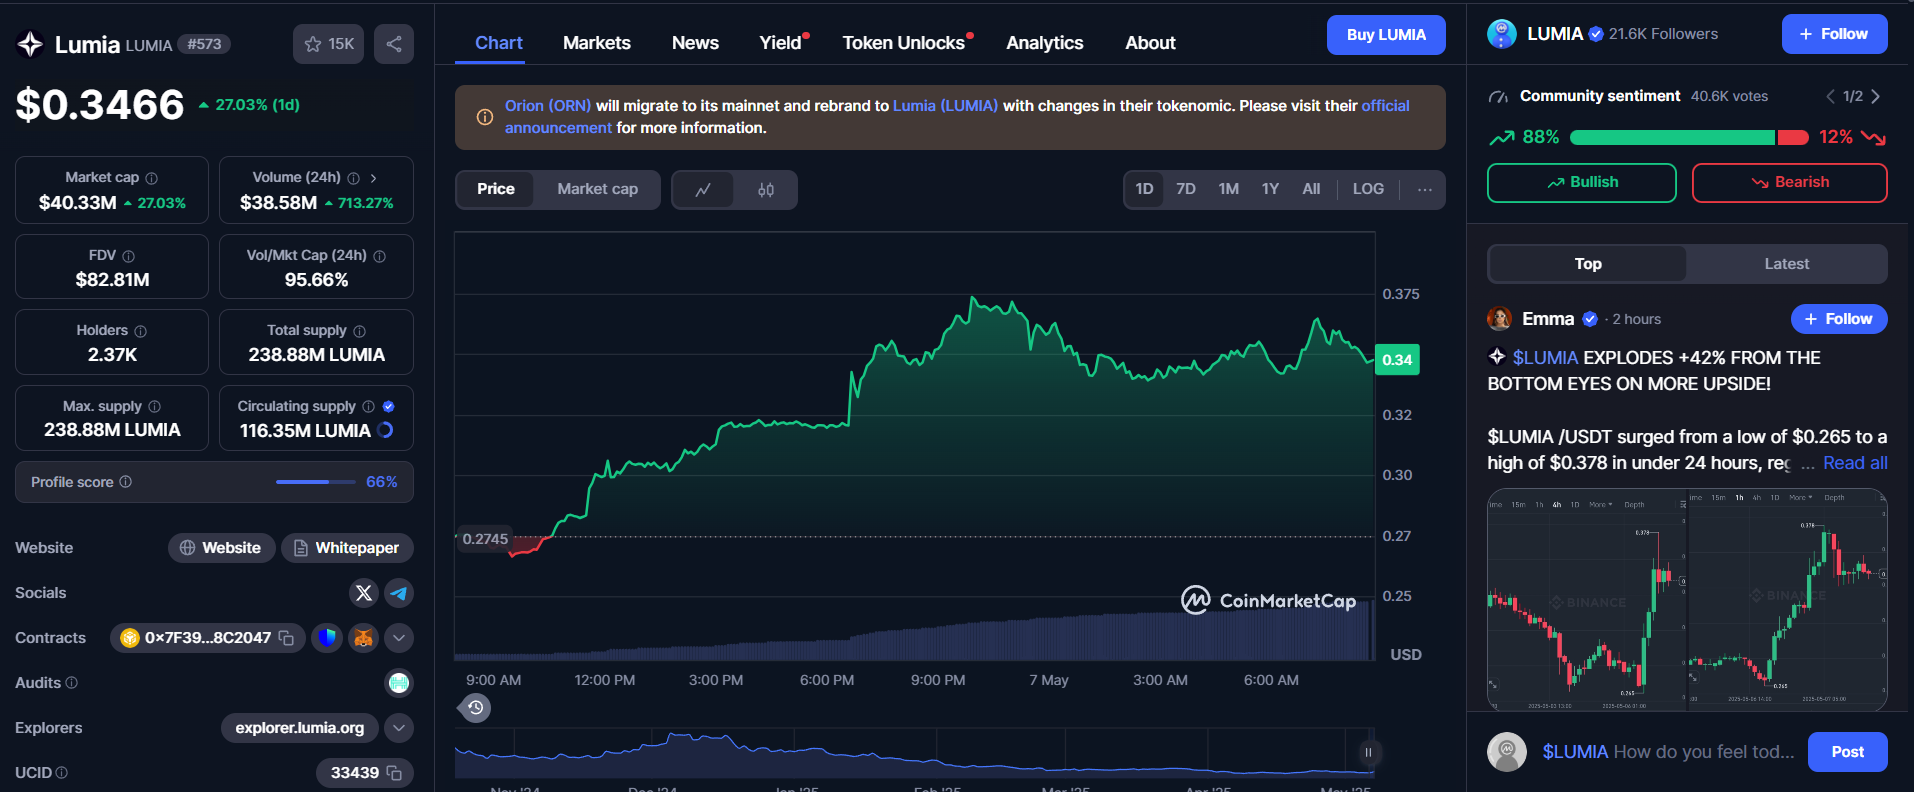
Task: Open the chart more-options ellipsis menu
Action: (x=1424, y=189)
